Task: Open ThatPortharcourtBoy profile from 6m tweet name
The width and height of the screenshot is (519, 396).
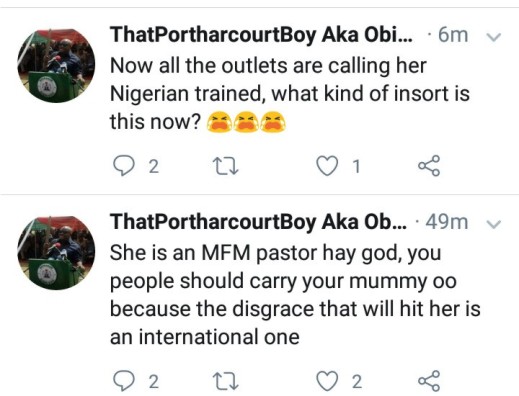Action: pos(261,35)
